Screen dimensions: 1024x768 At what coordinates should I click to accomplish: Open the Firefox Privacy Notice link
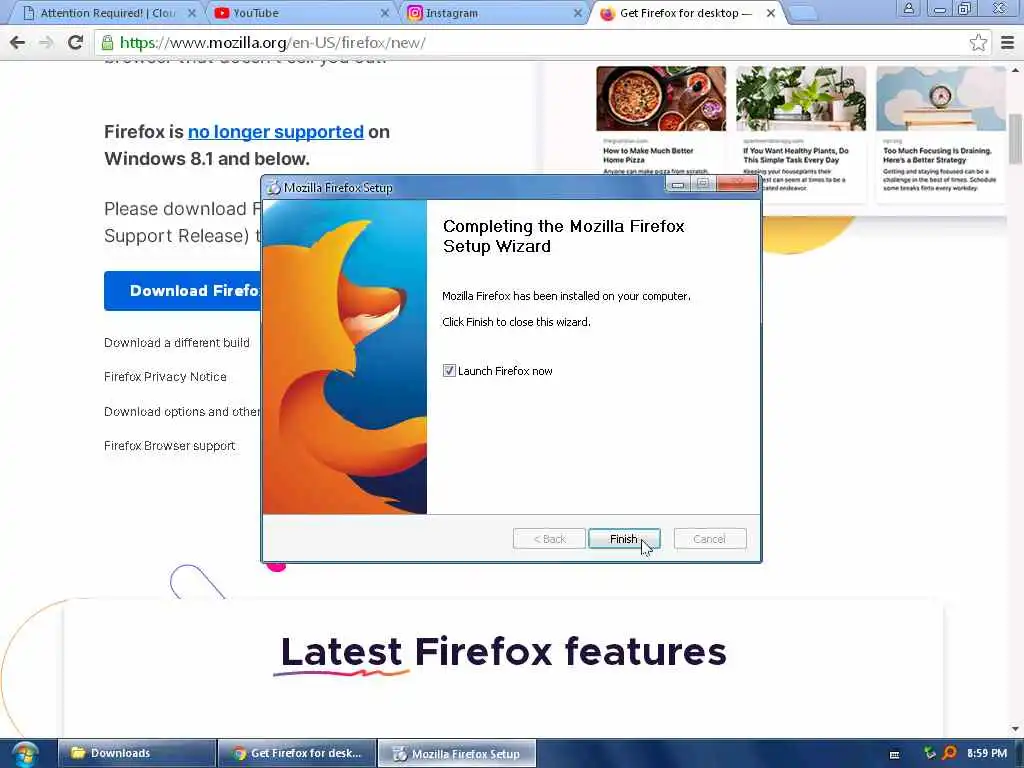165,377
